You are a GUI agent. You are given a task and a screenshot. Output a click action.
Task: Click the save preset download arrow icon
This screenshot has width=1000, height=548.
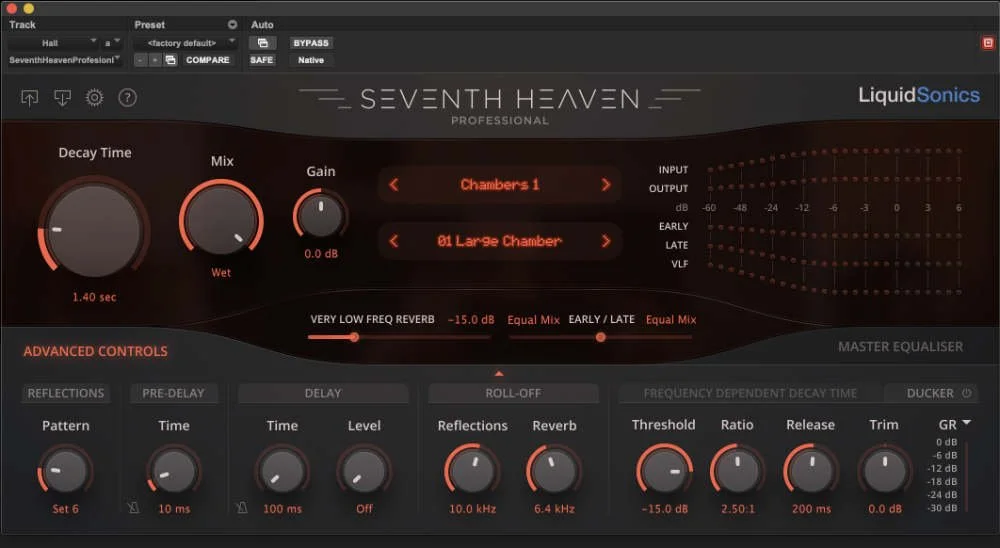tap(62, 98)
